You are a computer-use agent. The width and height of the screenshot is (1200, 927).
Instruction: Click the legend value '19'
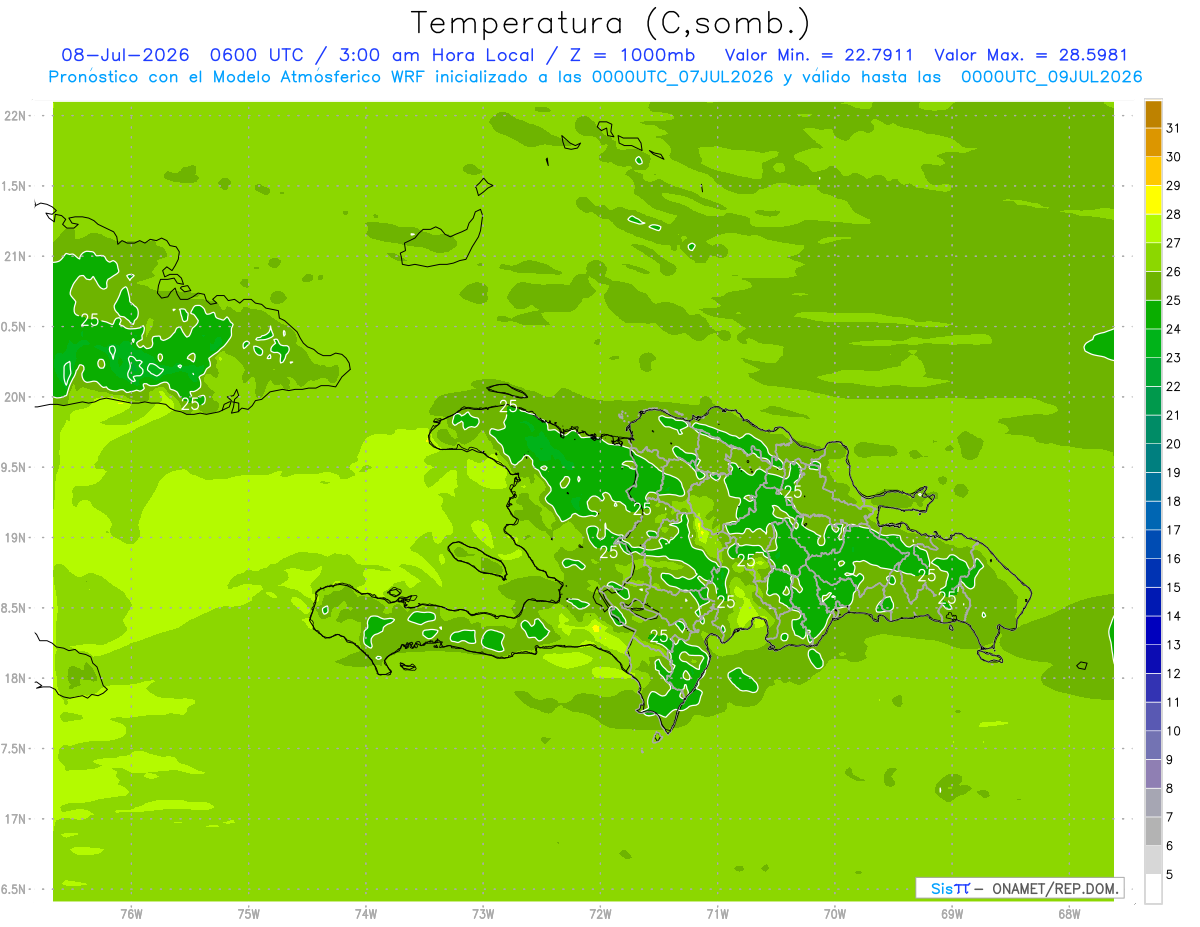point(1174,472)
